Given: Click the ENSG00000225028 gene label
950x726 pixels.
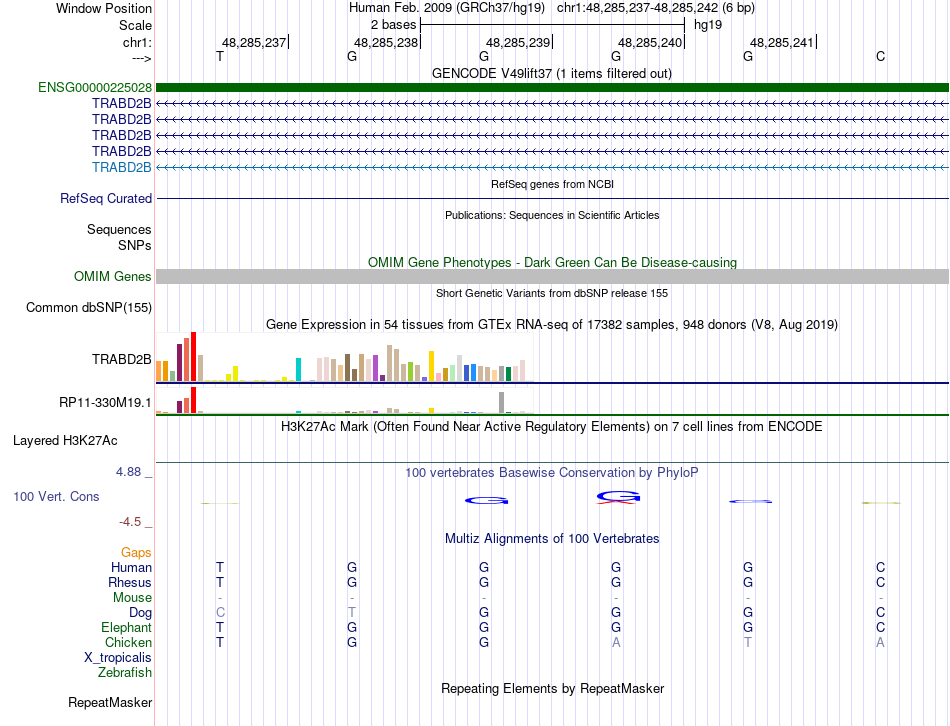Looking at the screenshot, I should point(95,87).
